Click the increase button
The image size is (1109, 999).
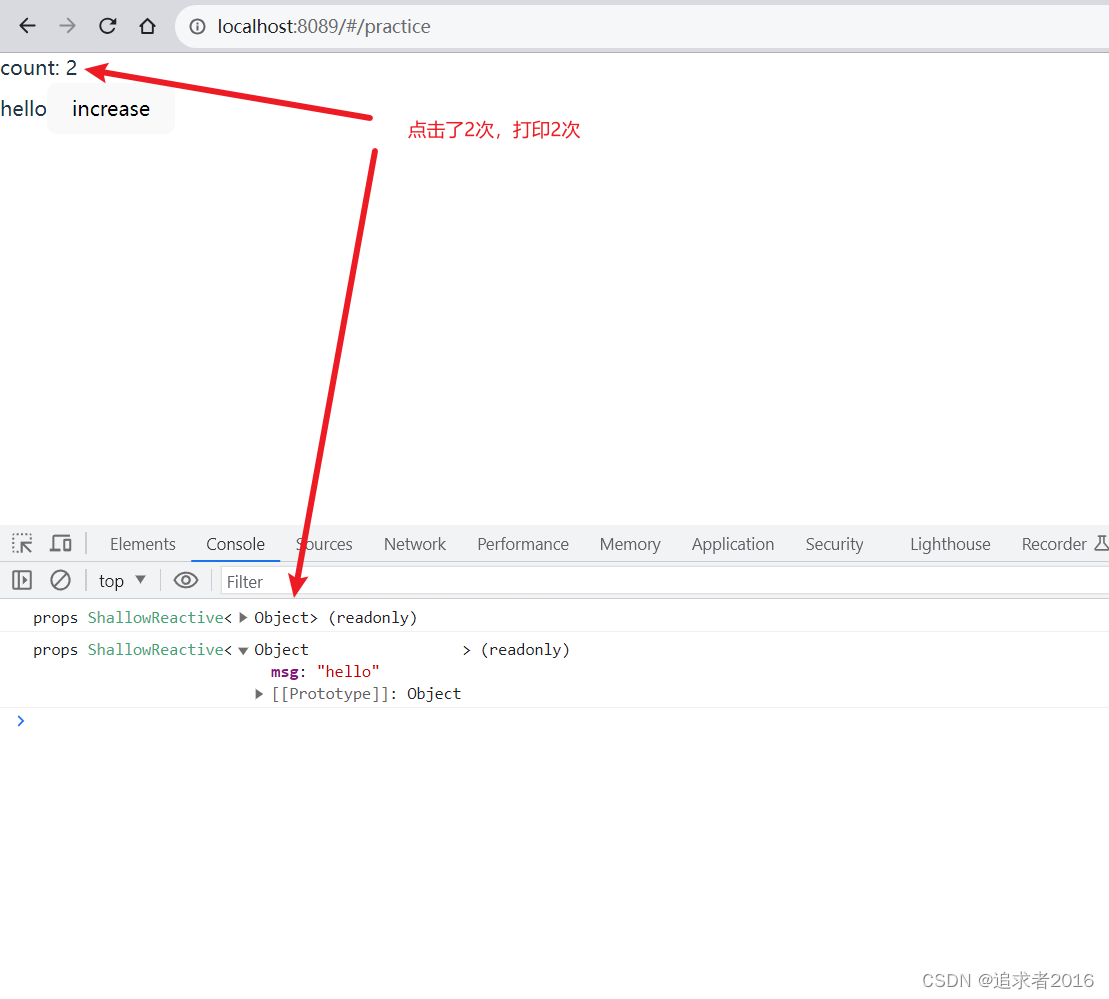[111, 109]
